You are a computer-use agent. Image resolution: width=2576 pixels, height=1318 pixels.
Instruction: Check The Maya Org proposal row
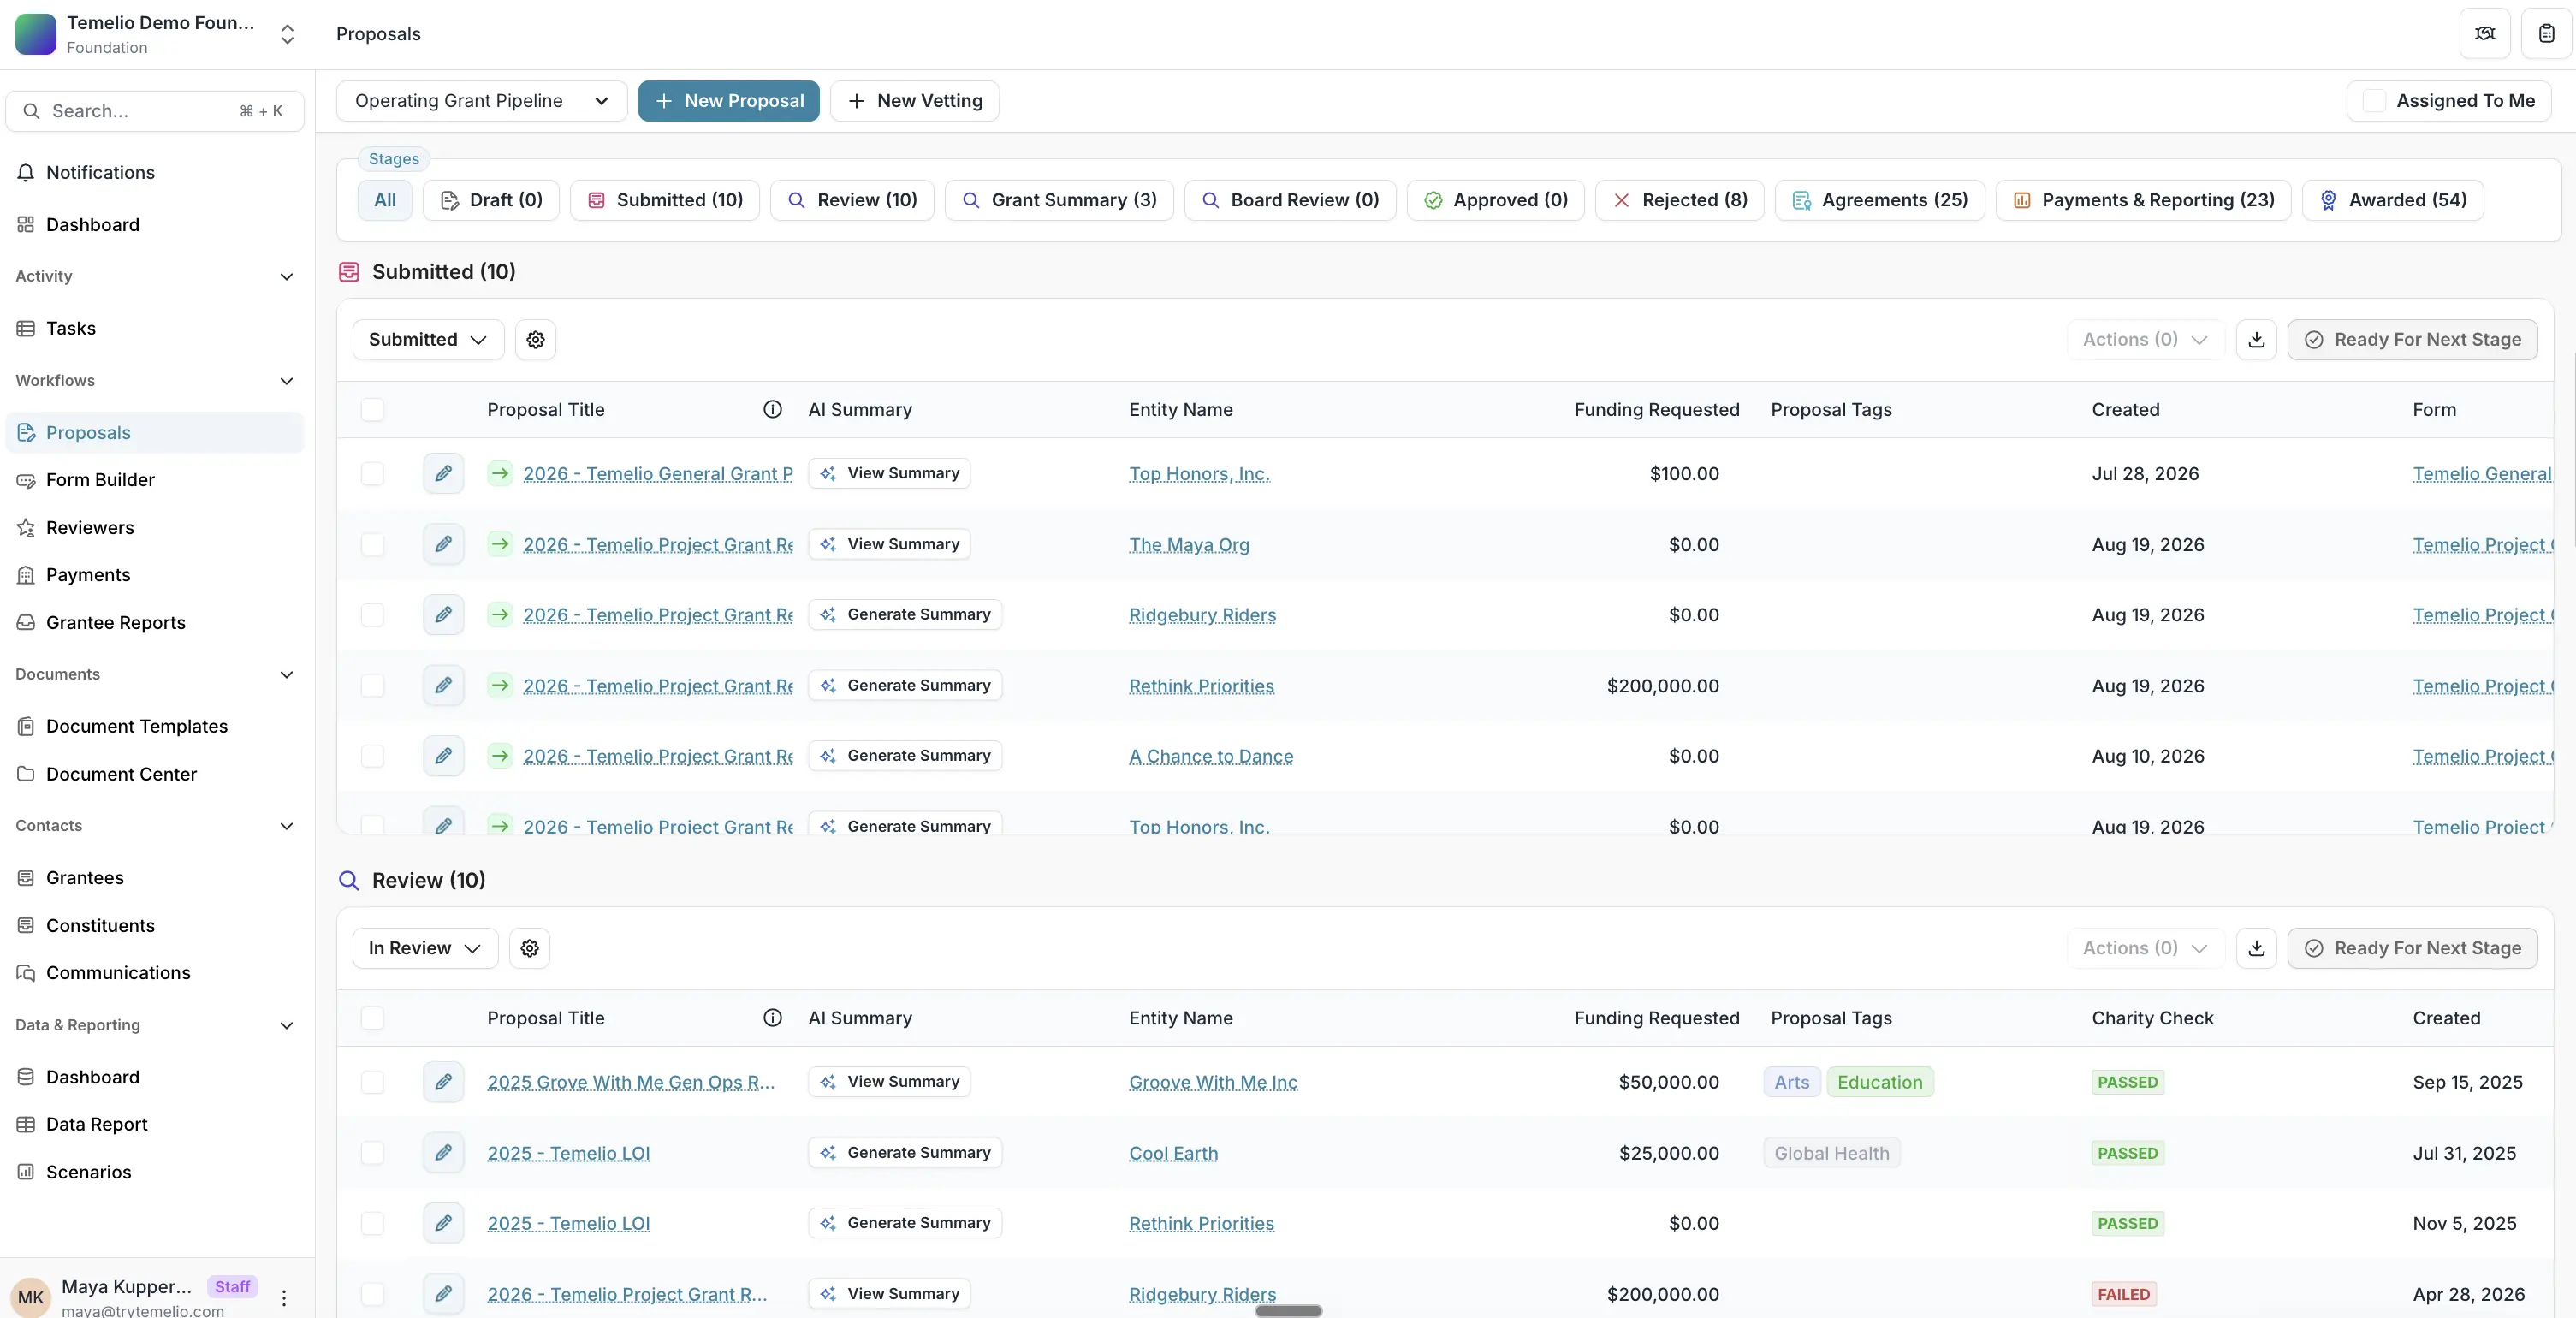(372, 544)
